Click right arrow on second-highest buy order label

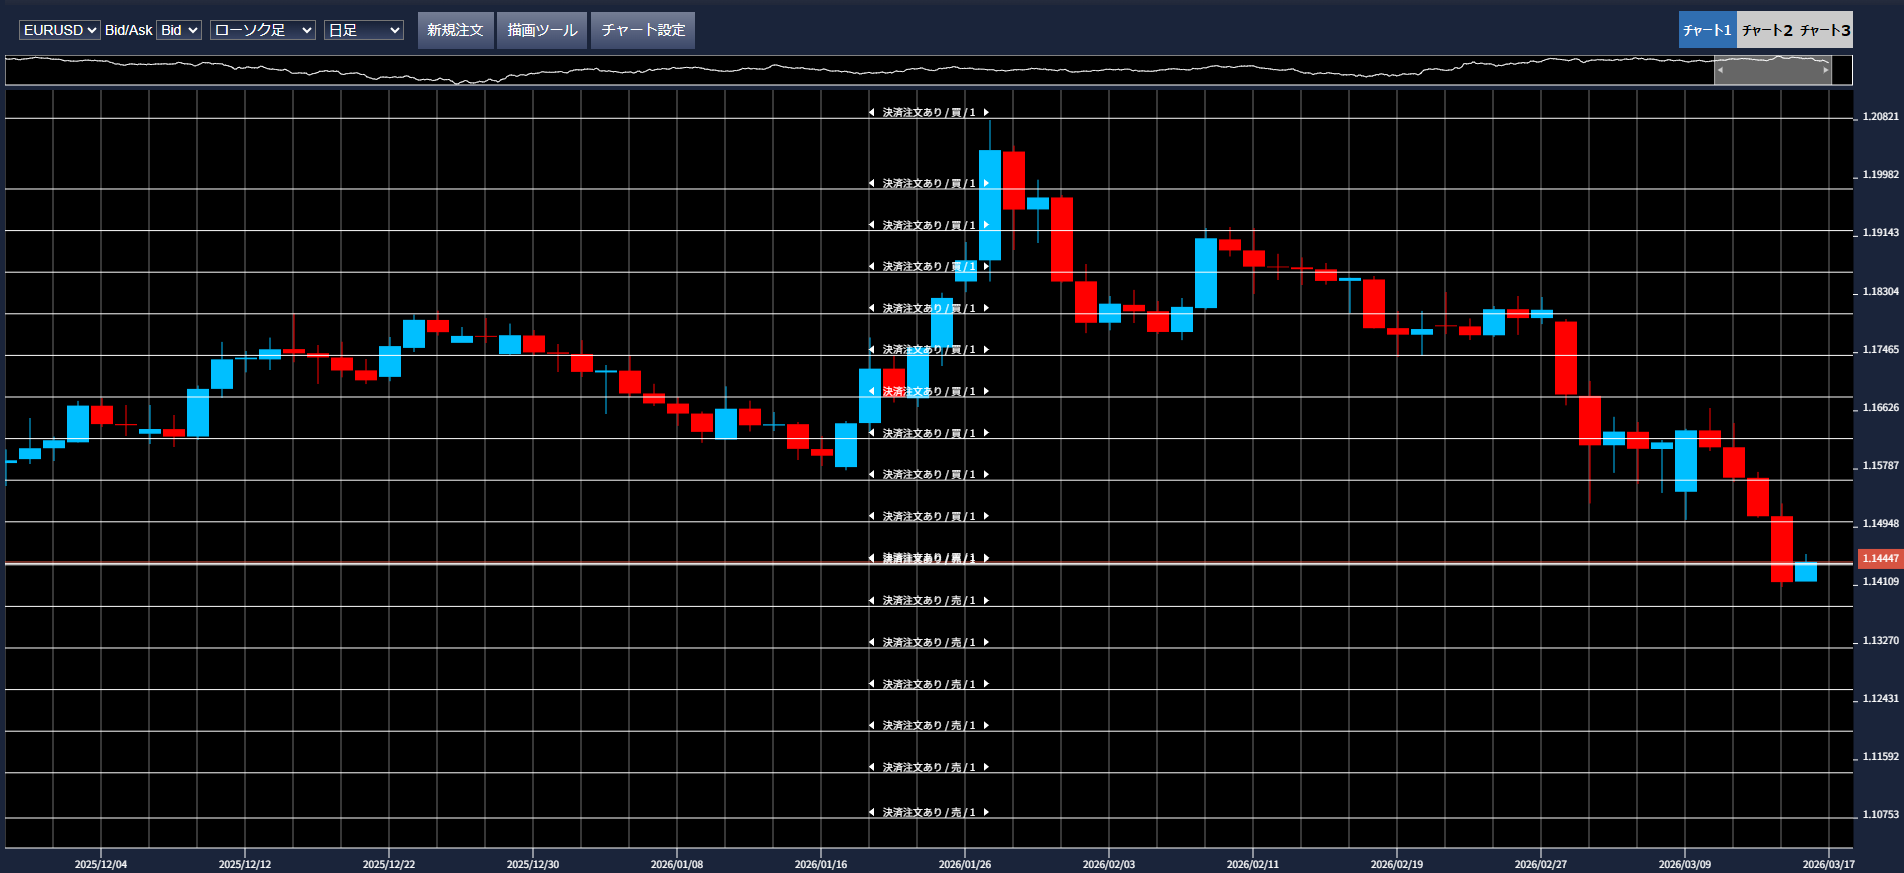point(986,184)
